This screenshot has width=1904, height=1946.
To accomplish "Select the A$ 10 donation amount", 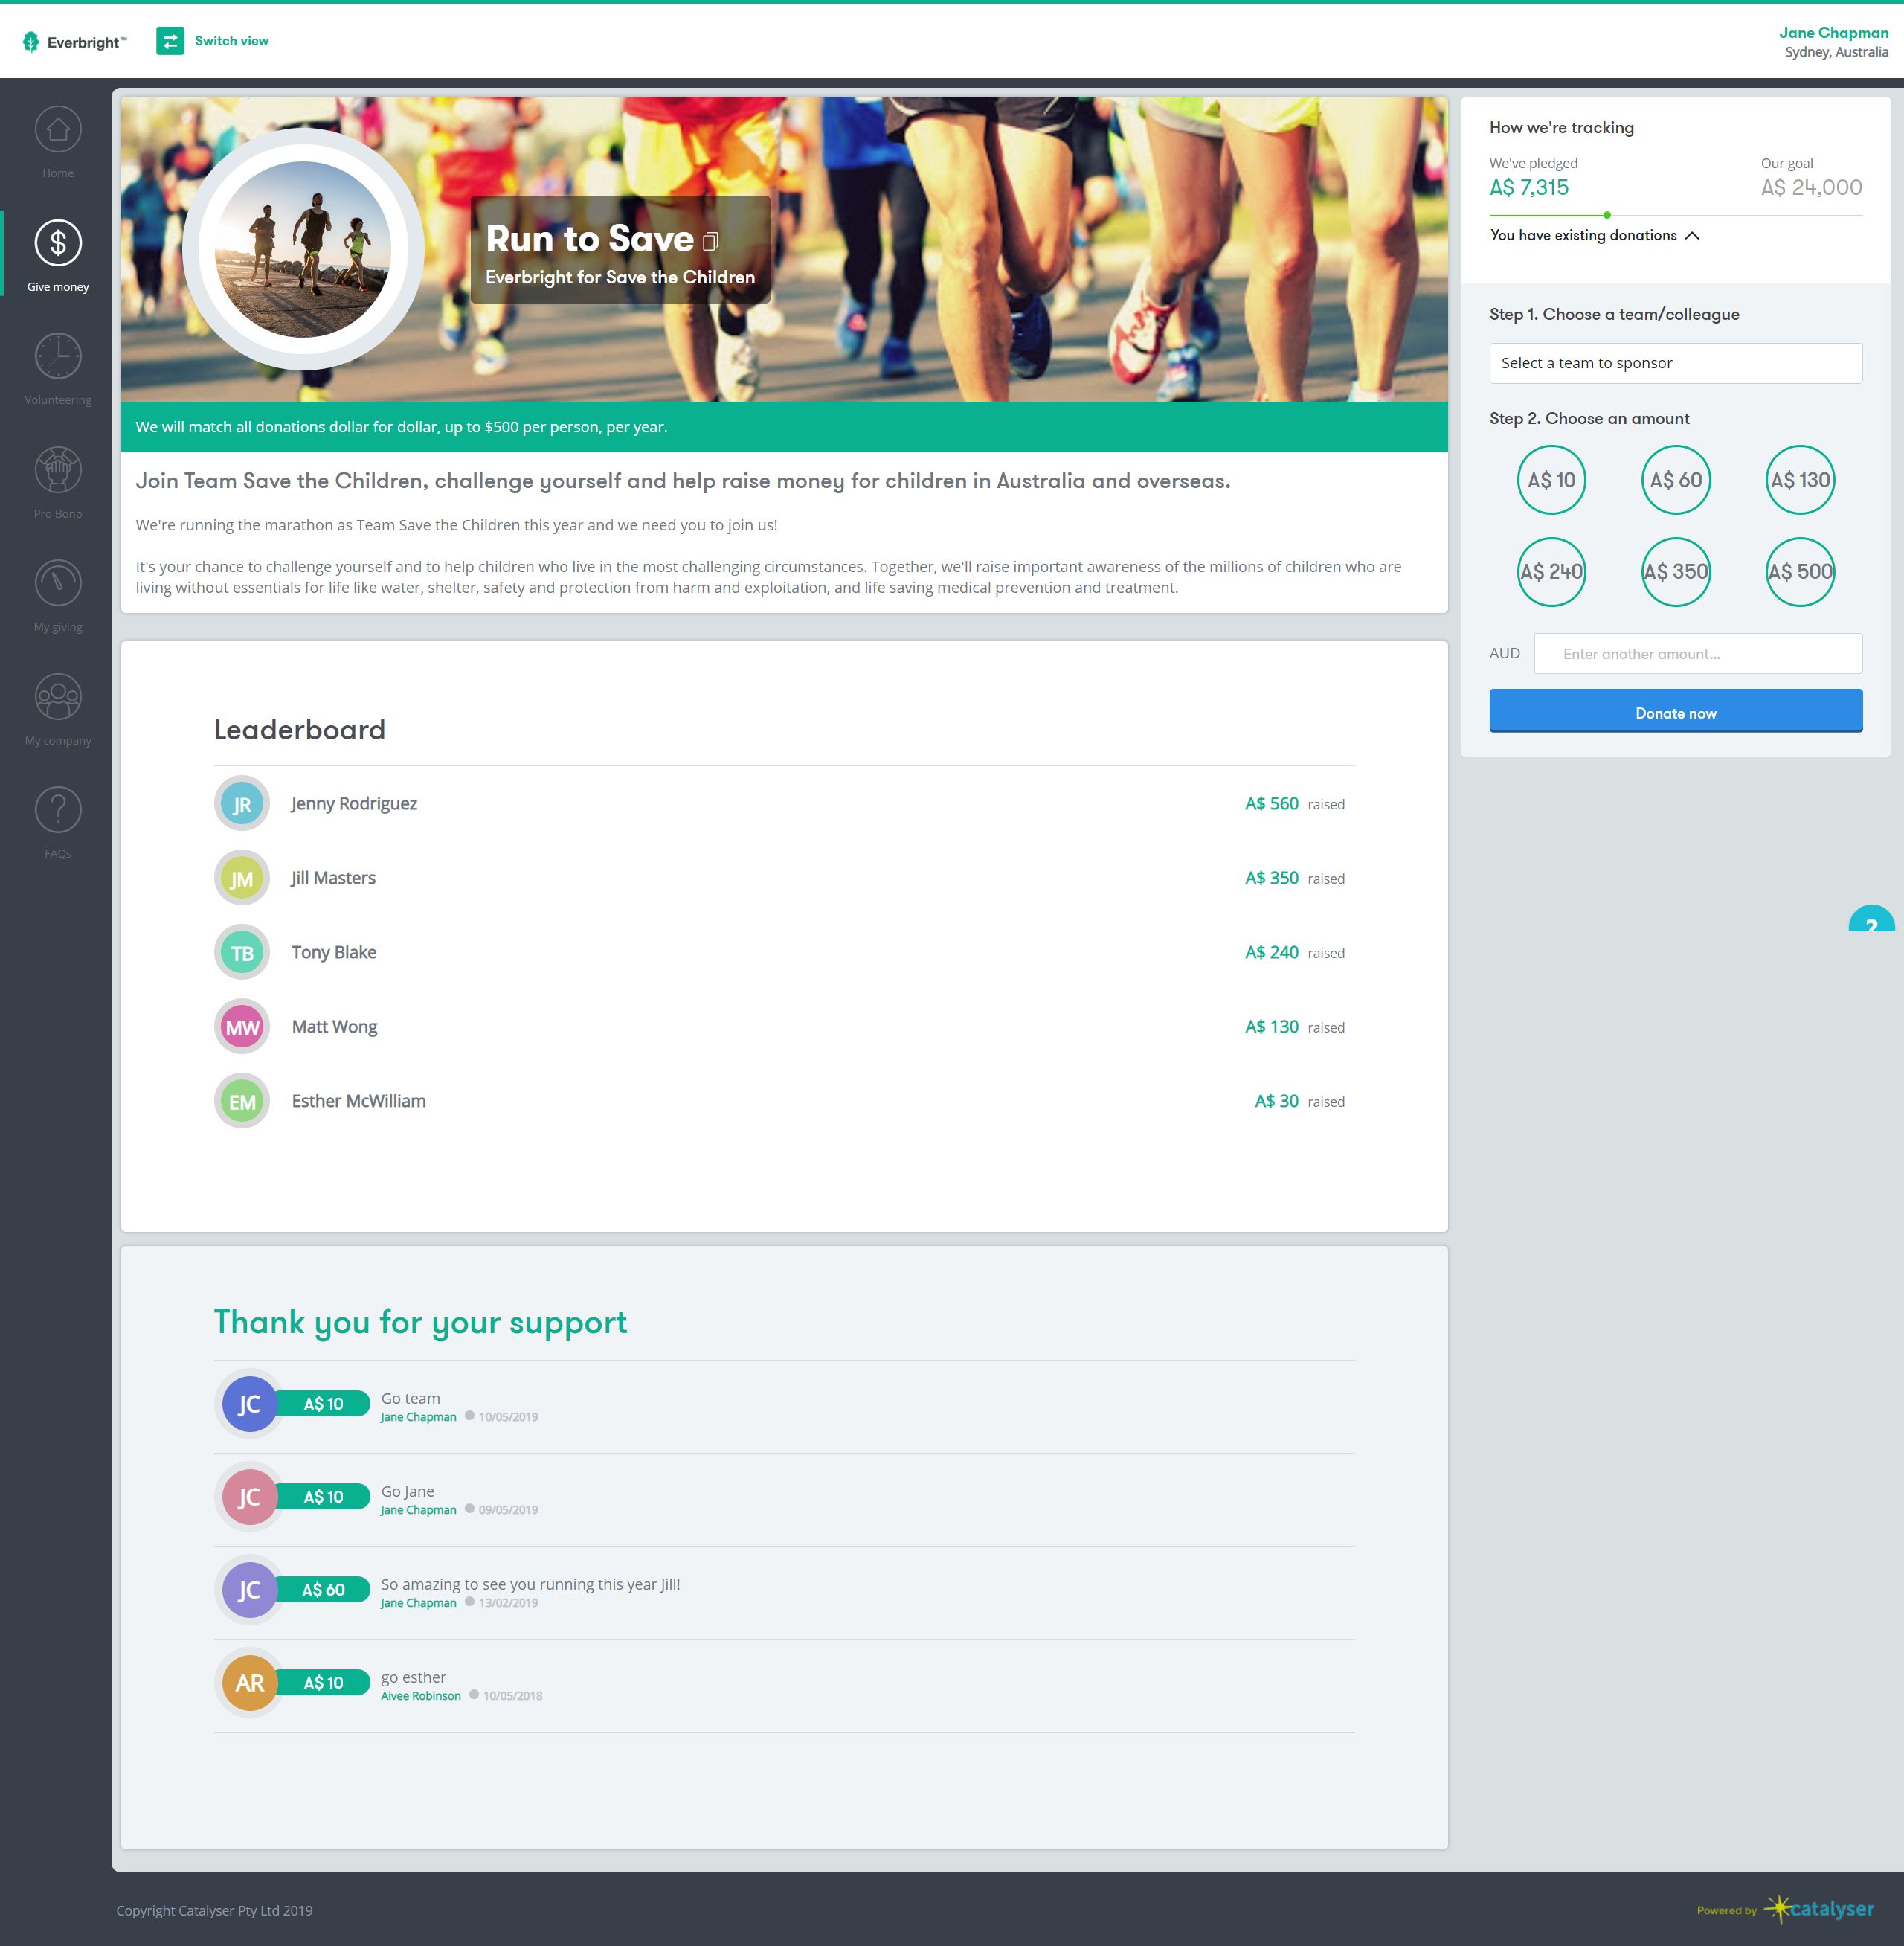I will tap(1551, 480).
